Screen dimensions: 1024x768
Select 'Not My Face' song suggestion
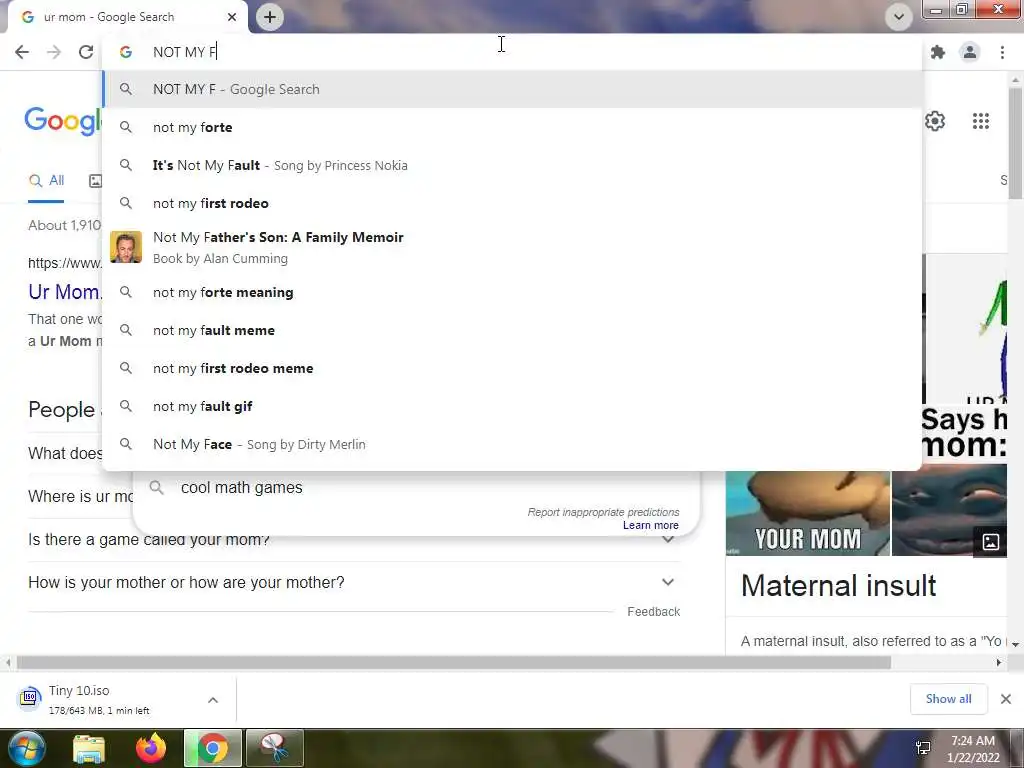pyautogui.click(x=513, y=444)
